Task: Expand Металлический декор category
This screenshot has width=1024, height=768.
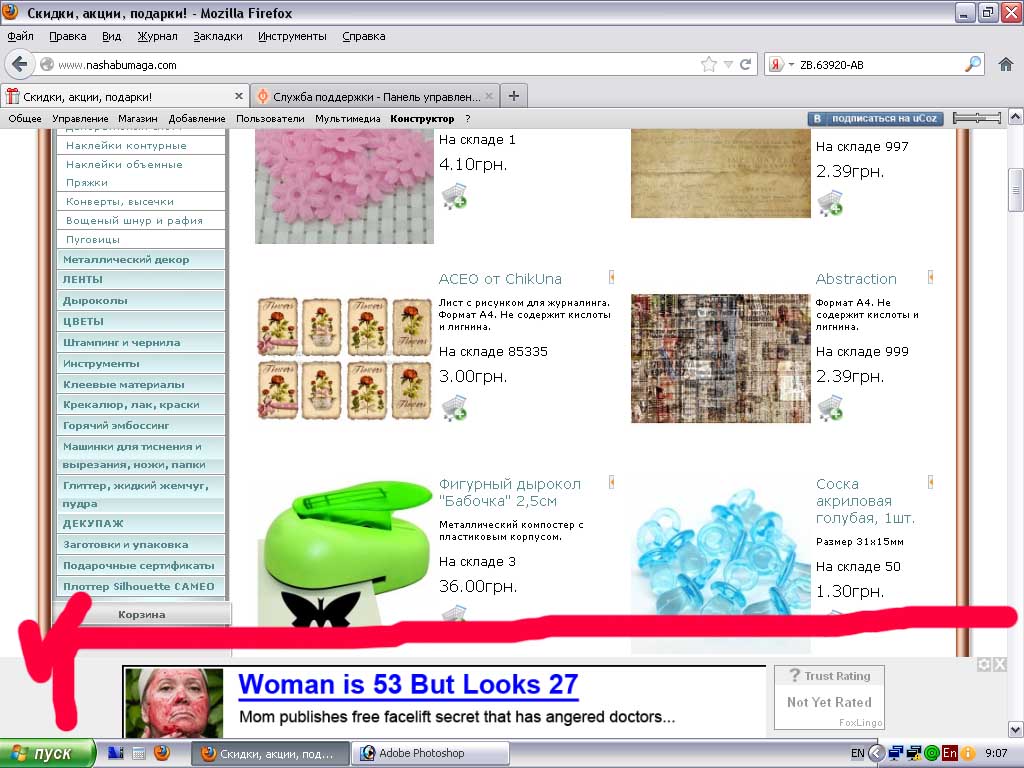Action: (142, 259)
